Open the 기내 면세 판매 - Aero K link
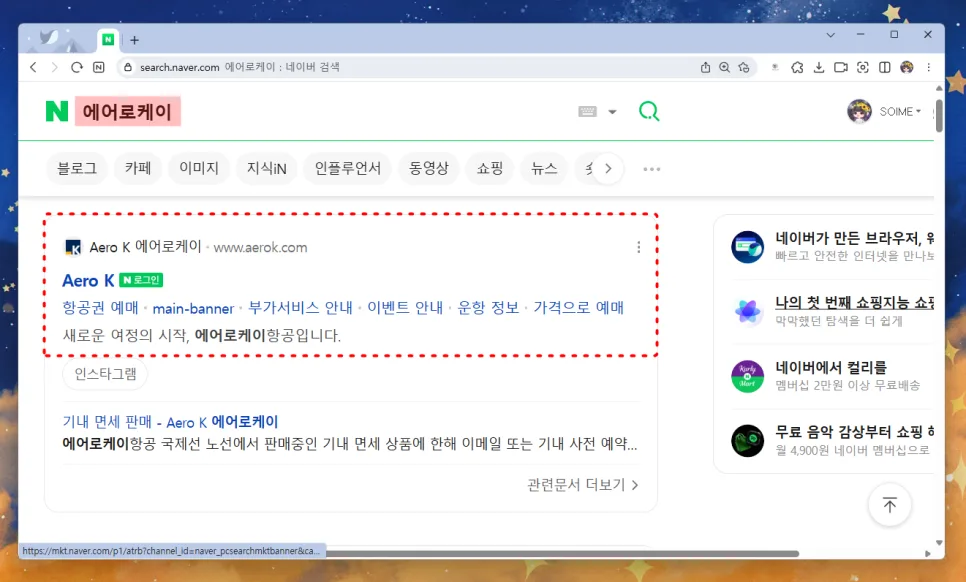 click(170, 422)
